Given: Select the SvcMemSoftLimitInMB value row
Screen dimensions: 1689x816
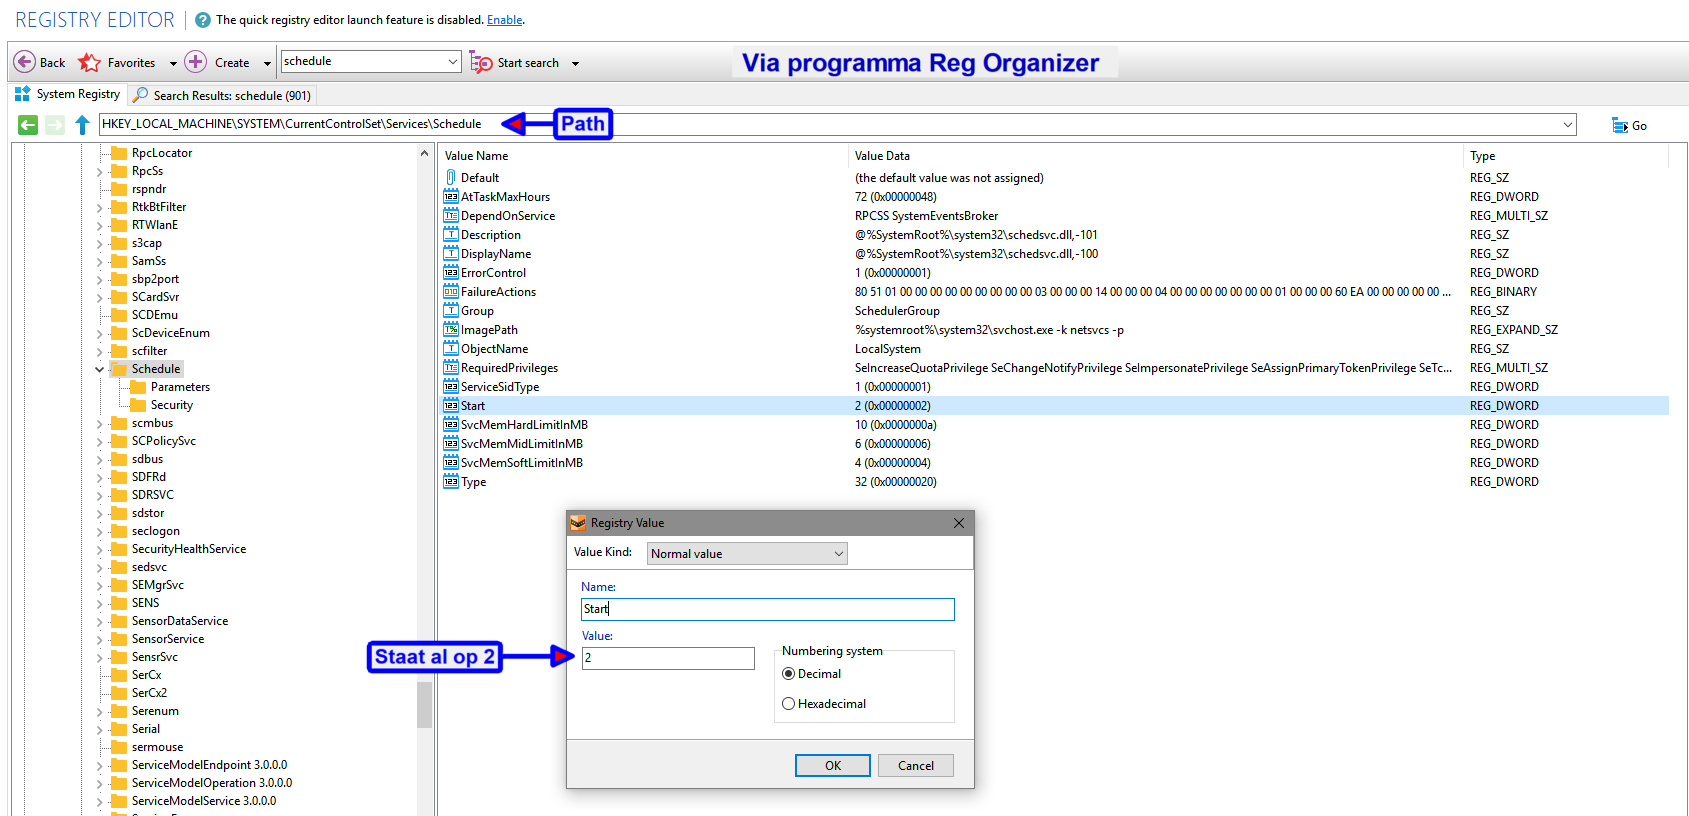Looking at the screenshot, I should point(1055,463).
